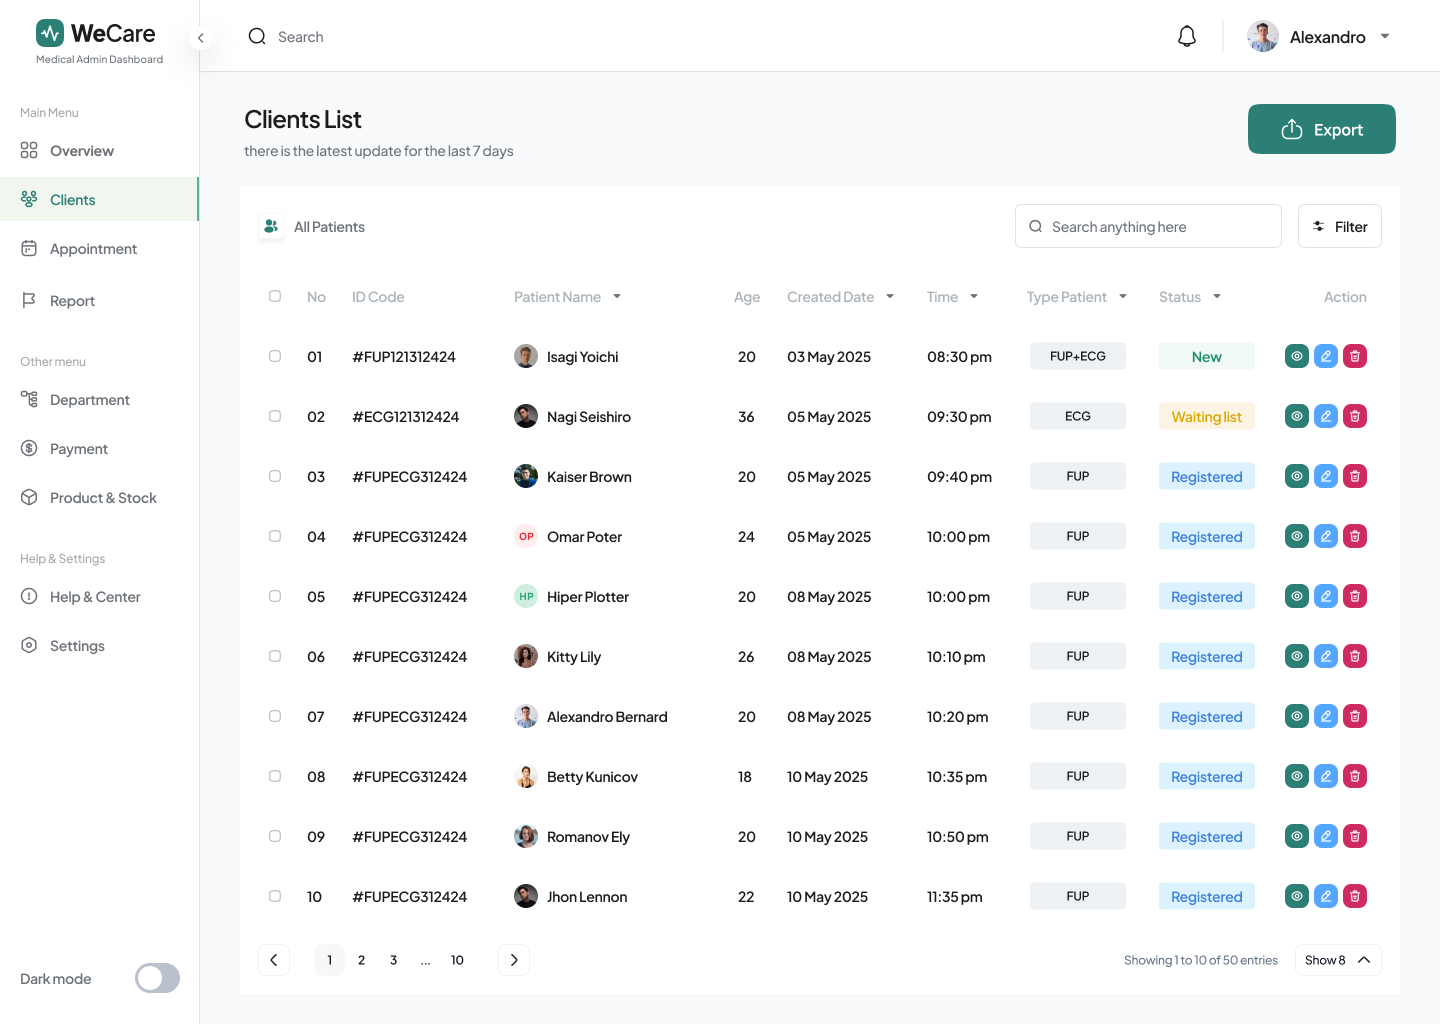Click the trash icon for Jhon Lennon

click(x=1355, y=896)
